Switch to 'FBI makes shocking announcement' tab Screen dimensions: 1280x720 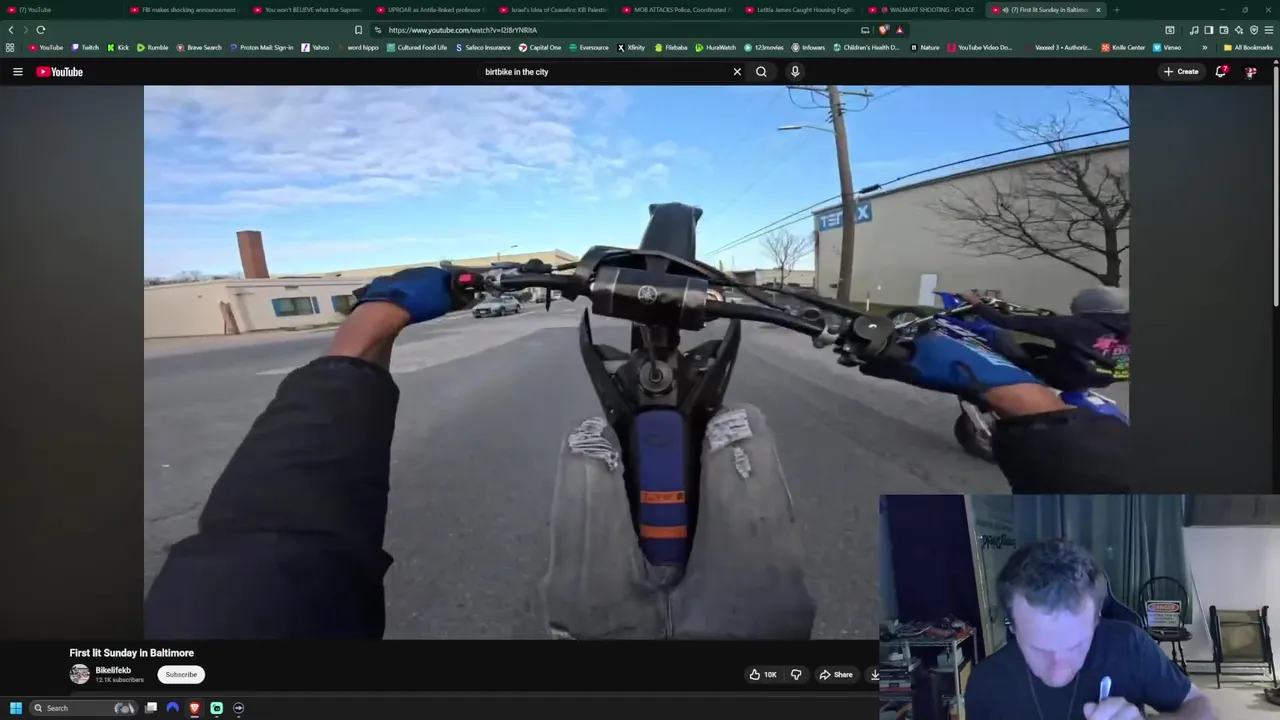(x=184, y=10)
